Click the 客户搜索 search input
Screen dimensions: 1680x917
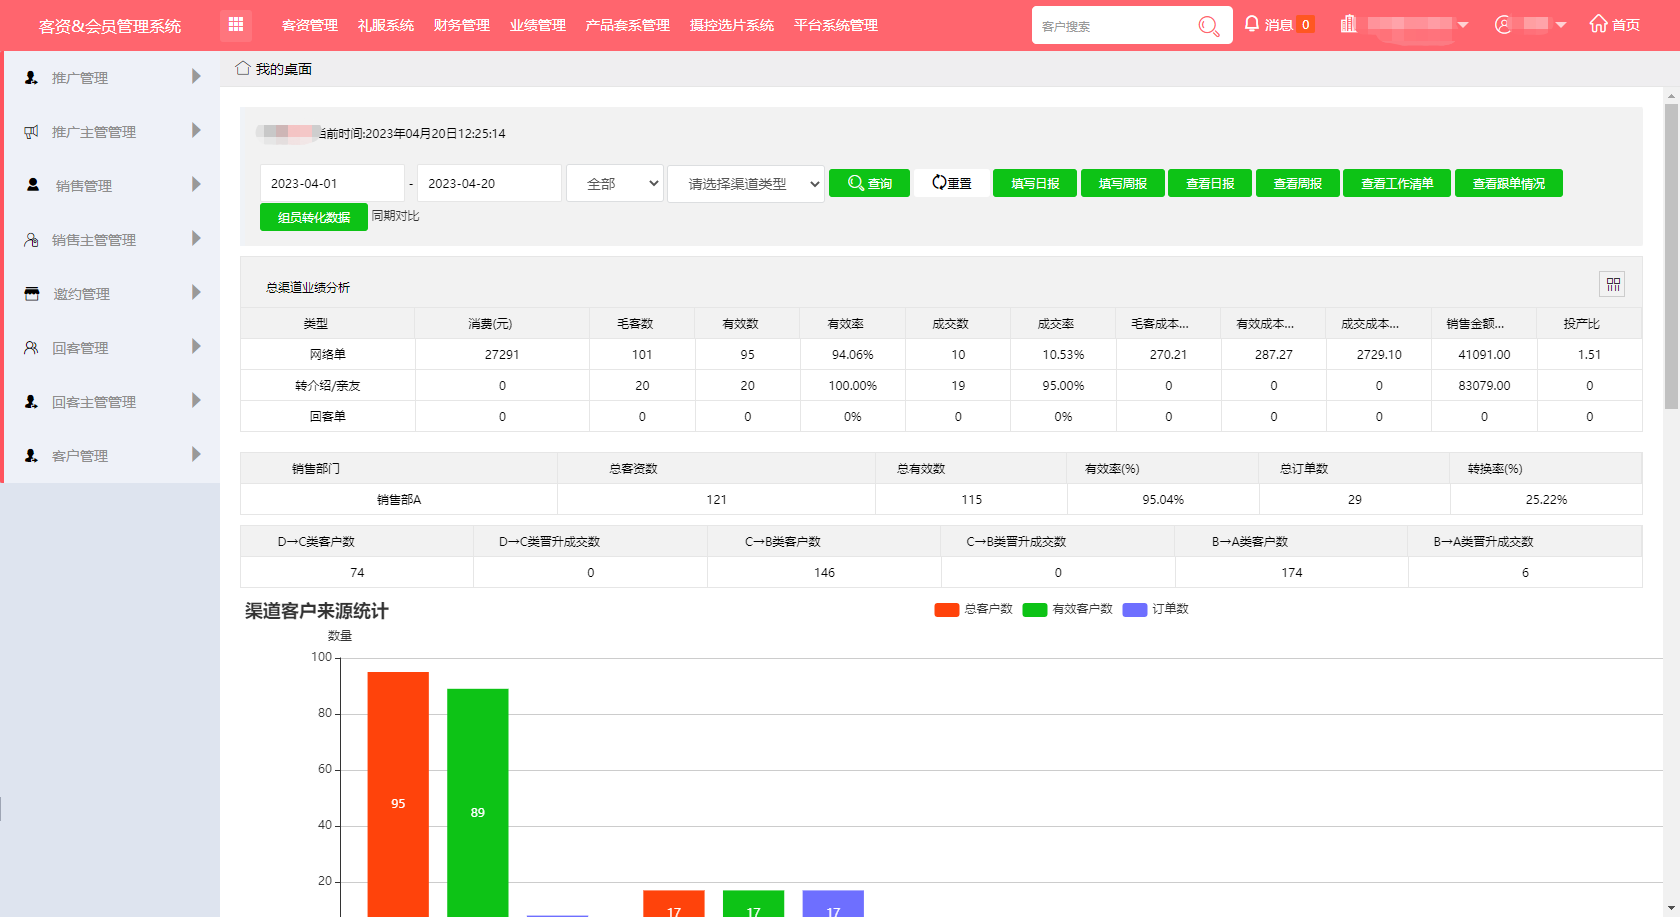coord(1114,26)
